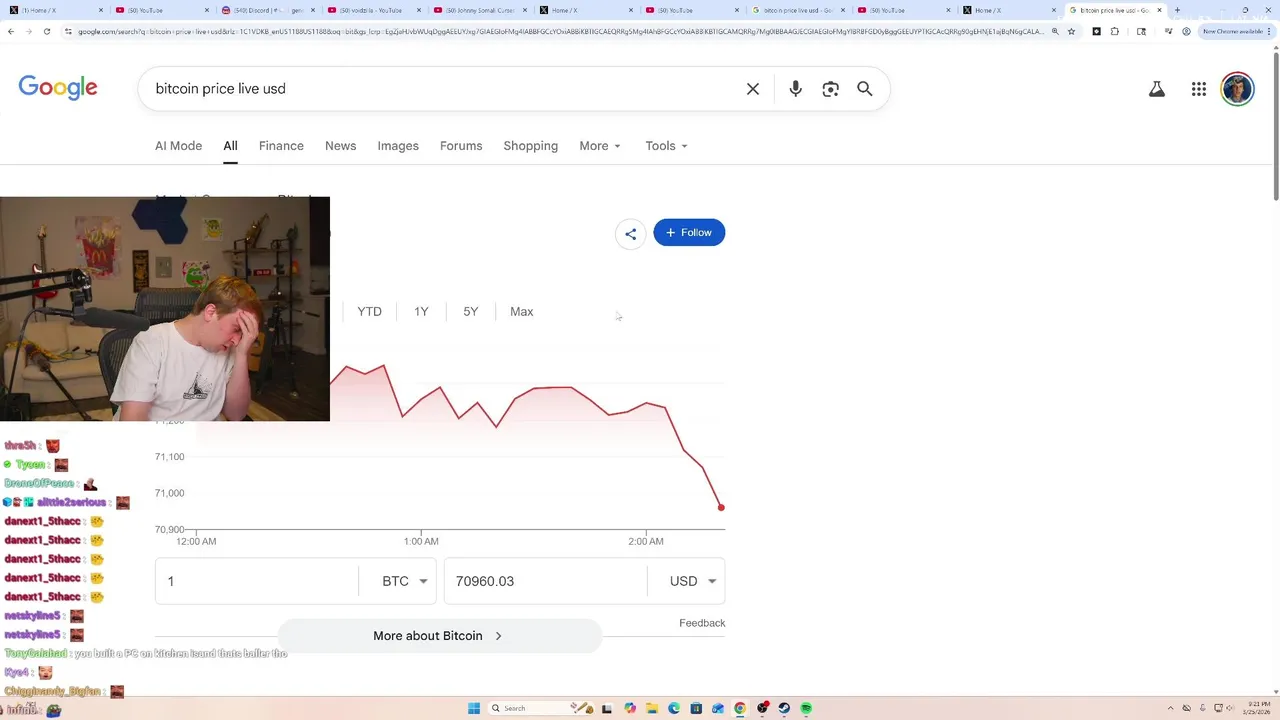Expand the More search filter dropdown
The height and width of the screenshot is (720, 1280).
600,146
